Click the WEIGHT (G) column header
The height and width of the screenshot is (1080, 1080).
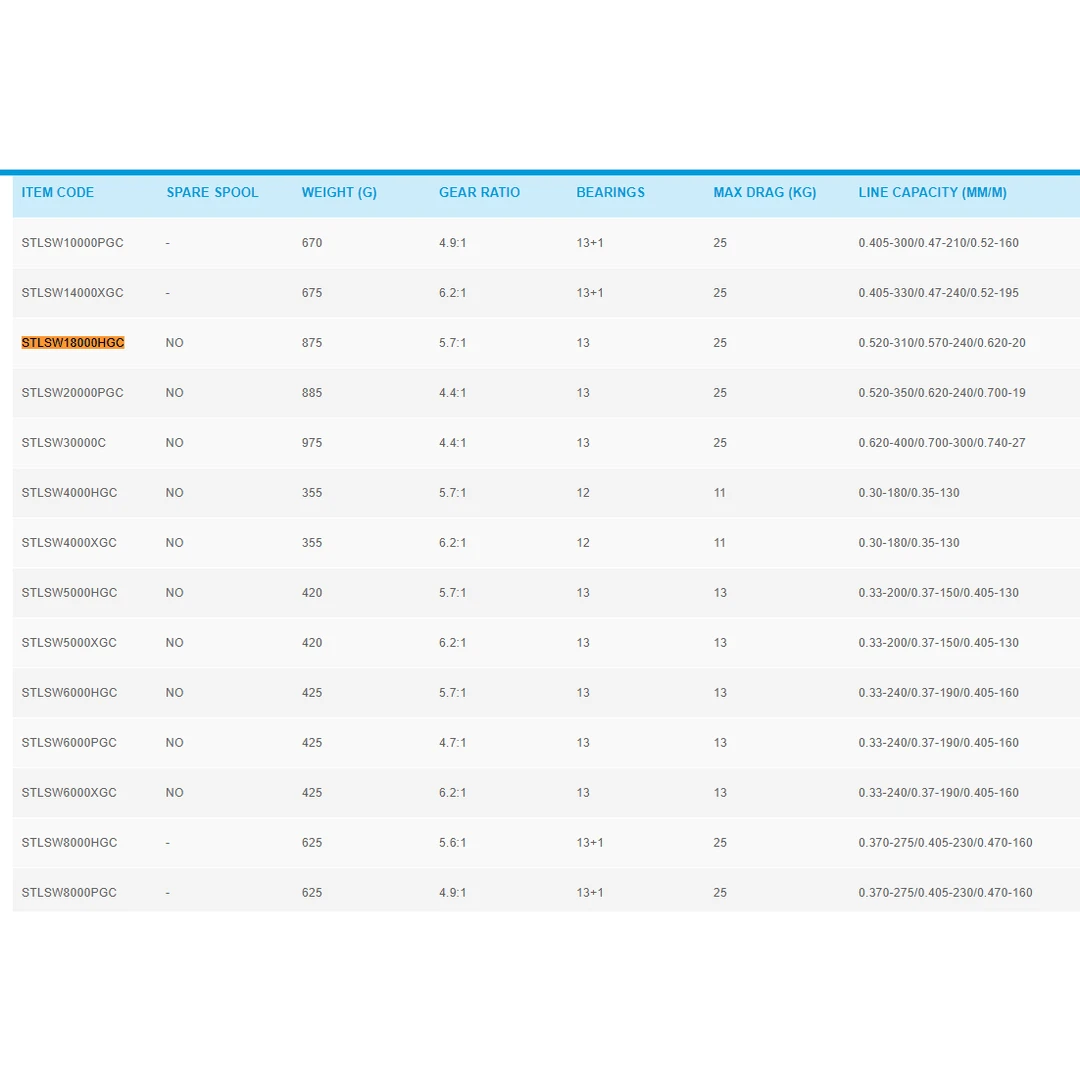coord(339,192)
